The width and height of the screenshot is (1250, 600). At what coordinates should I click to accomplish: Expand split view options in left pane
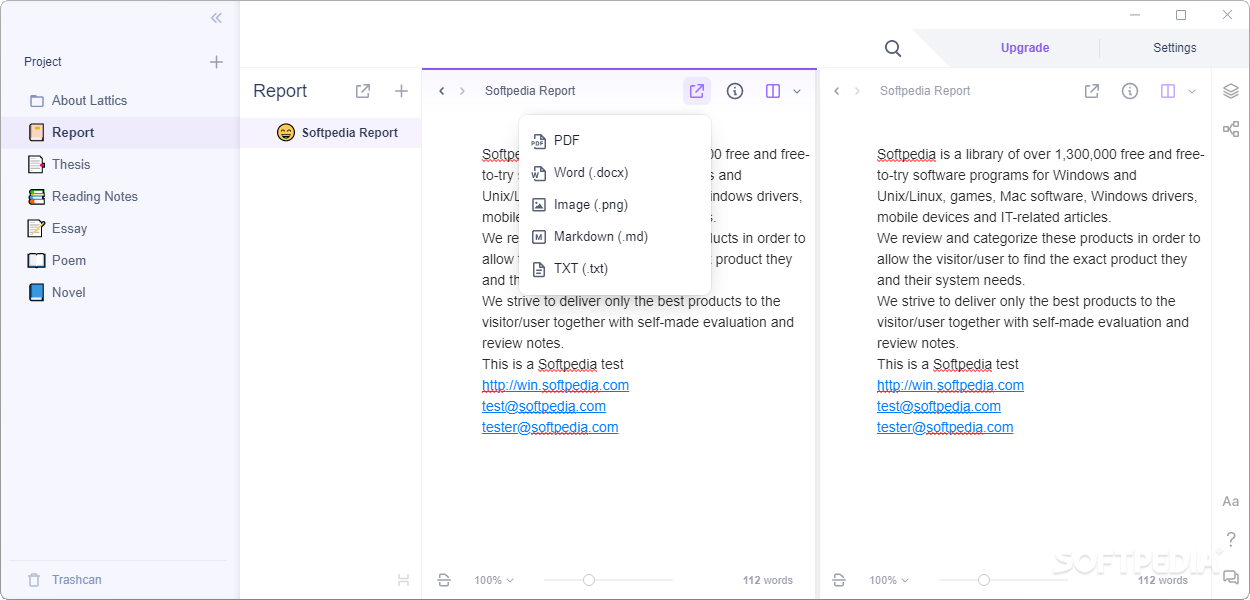tap(797, 91)
